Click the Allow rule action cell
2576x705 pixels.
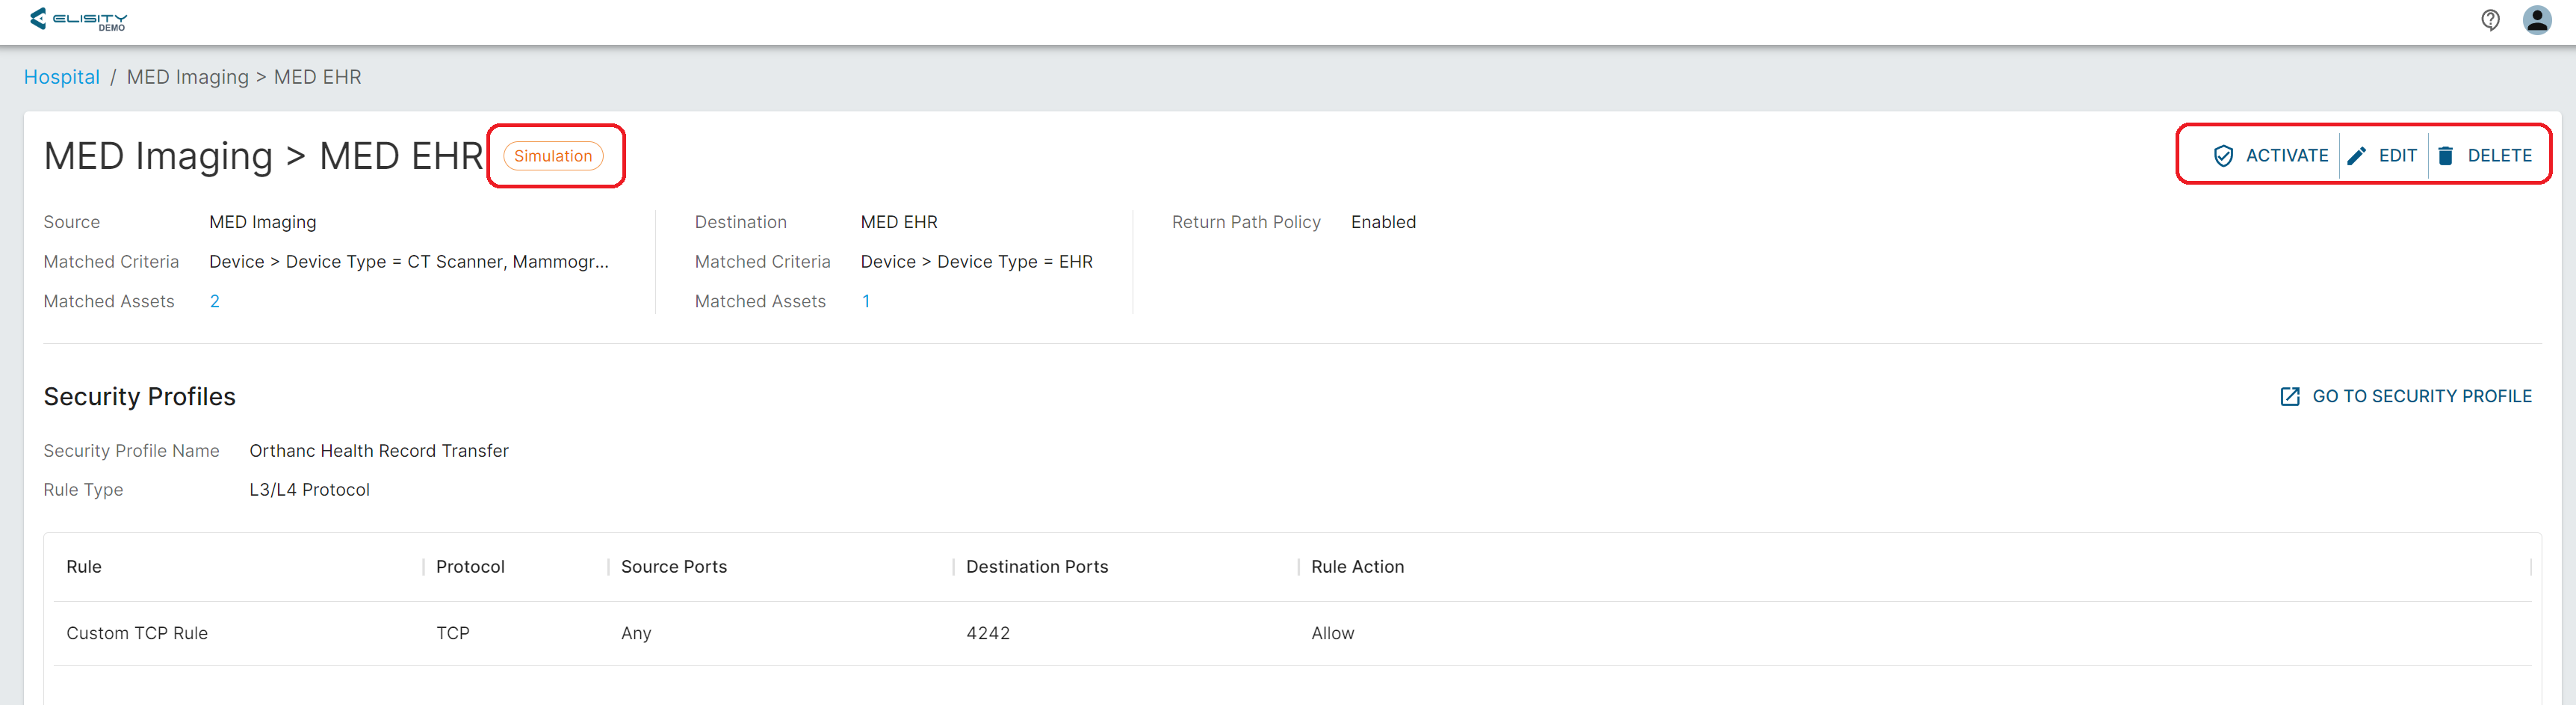tap(1333, 633)
